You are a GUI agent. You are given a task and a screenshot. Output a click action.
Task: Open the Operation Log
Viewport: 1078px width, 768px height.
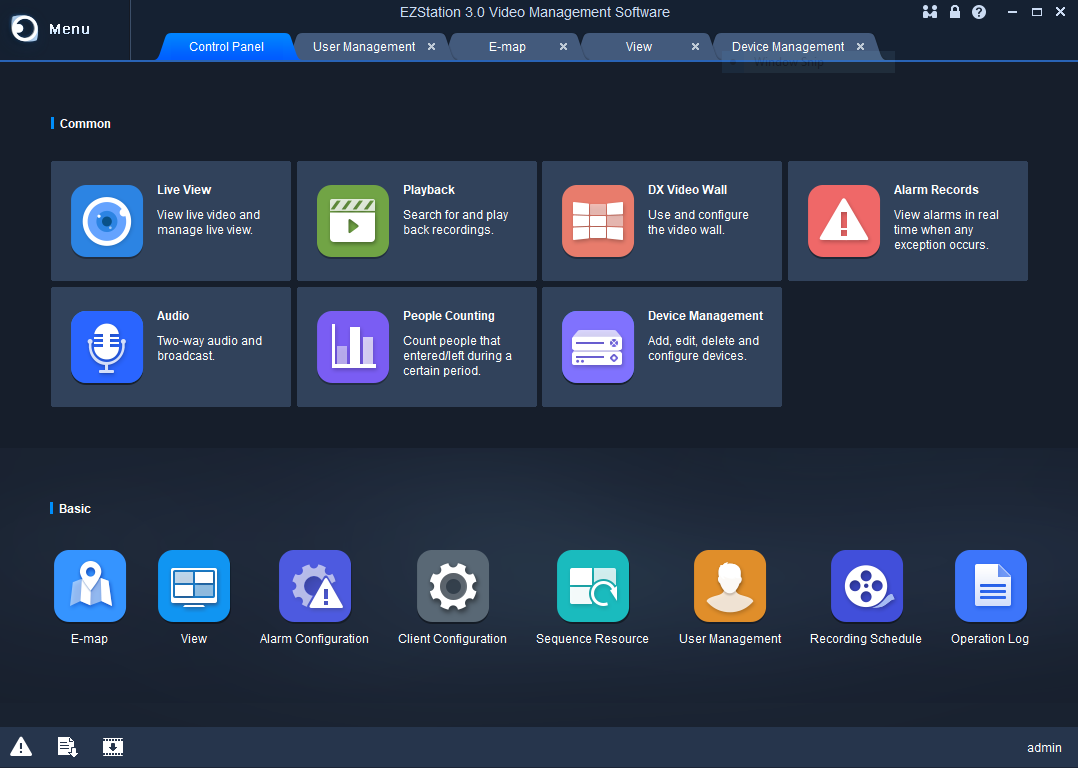[990, 586]
